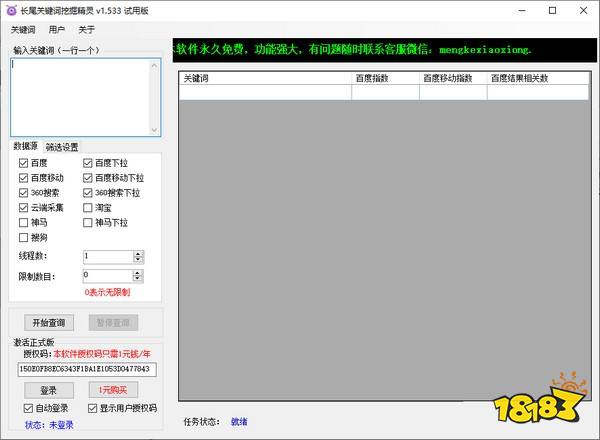Click the red 0表示无限制 hint text
Screen dimensions: 600x440
pos(108,292)
